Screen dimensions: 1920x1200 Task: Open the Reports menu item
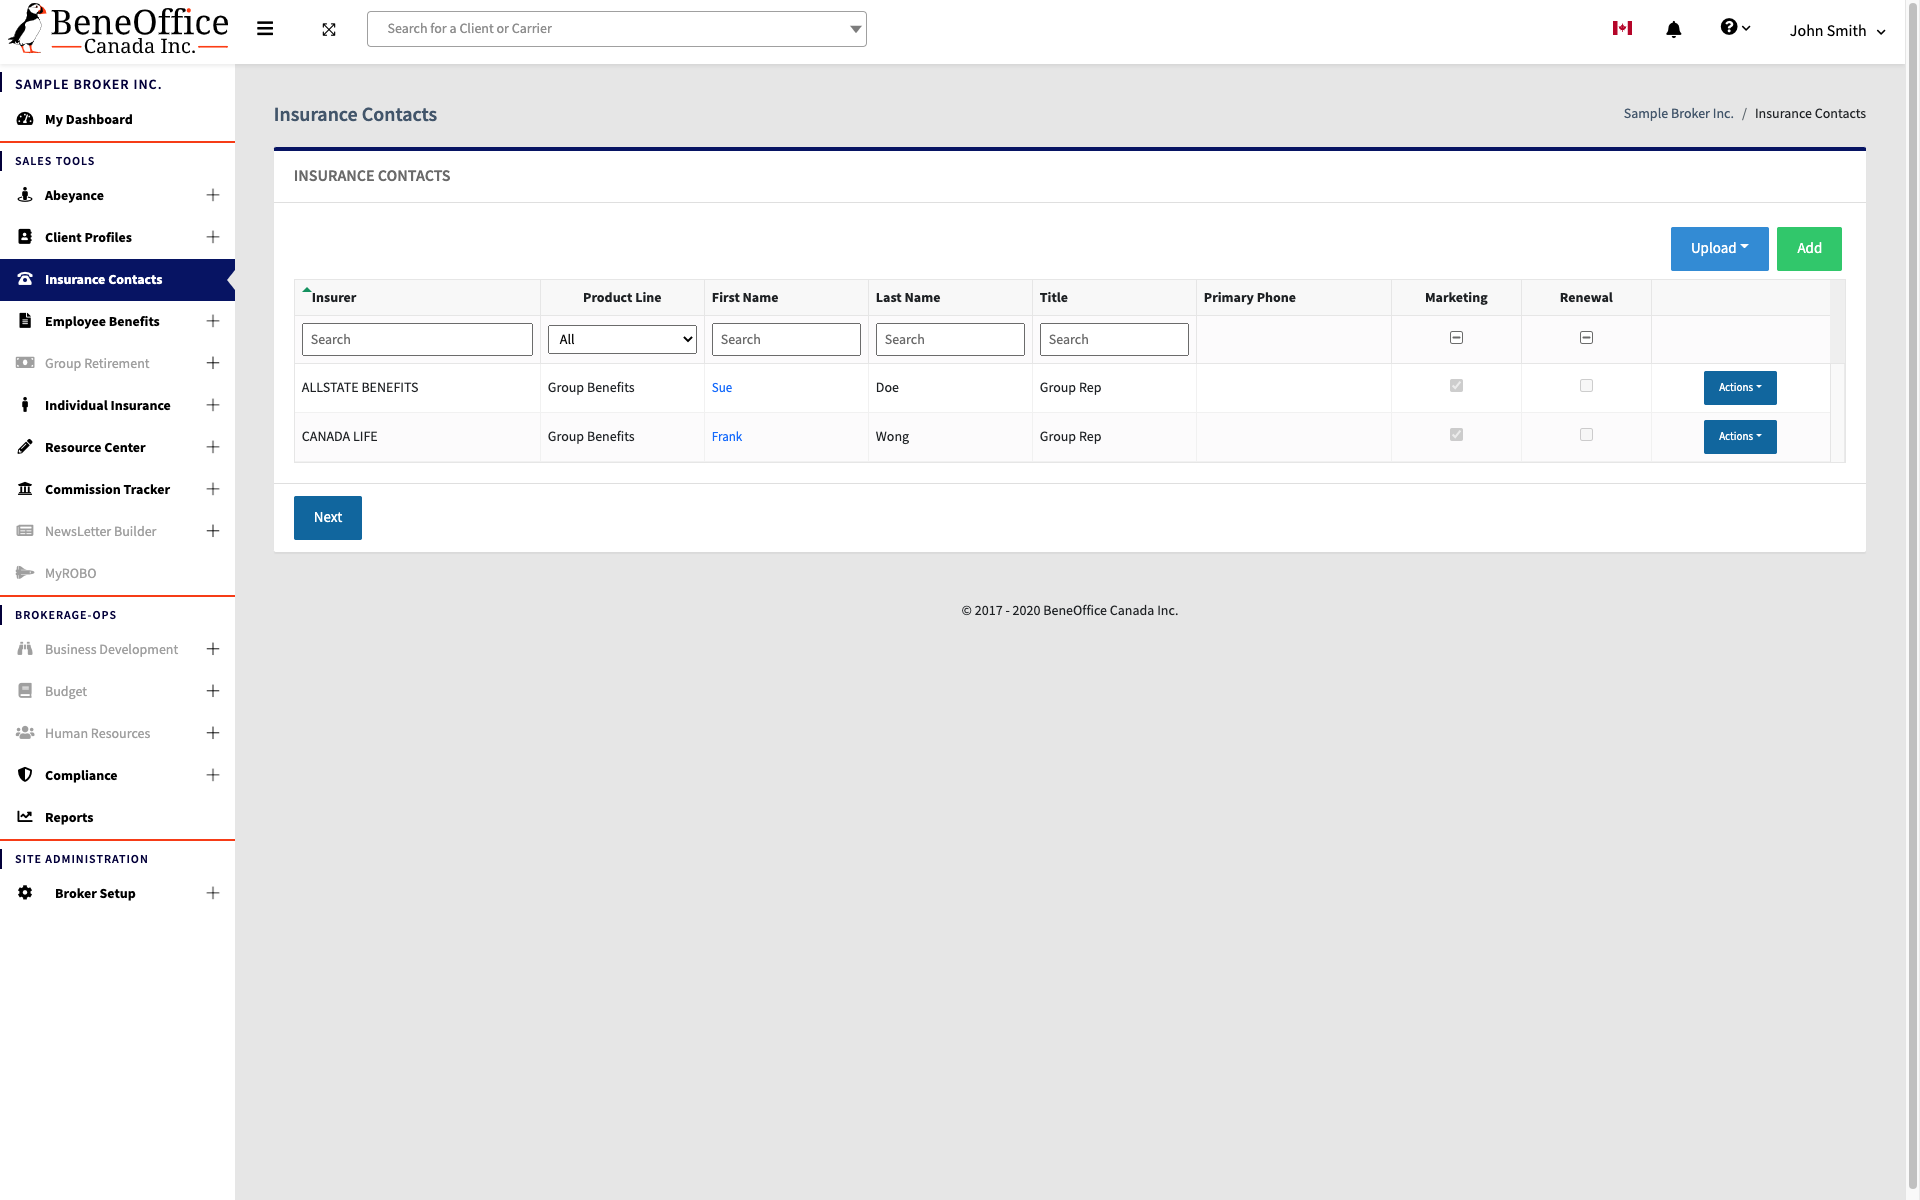tap(69, 817)
